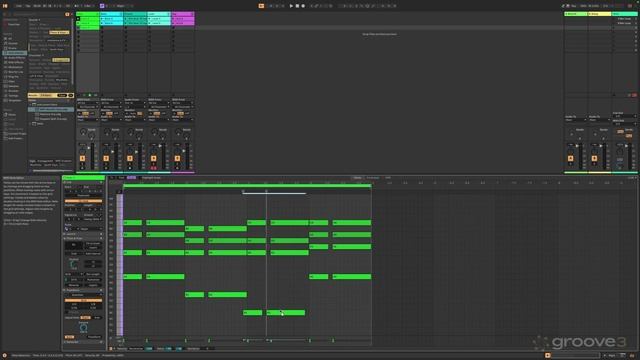
Task: Launch the first clip on the green track
Action: coord(78,19)
